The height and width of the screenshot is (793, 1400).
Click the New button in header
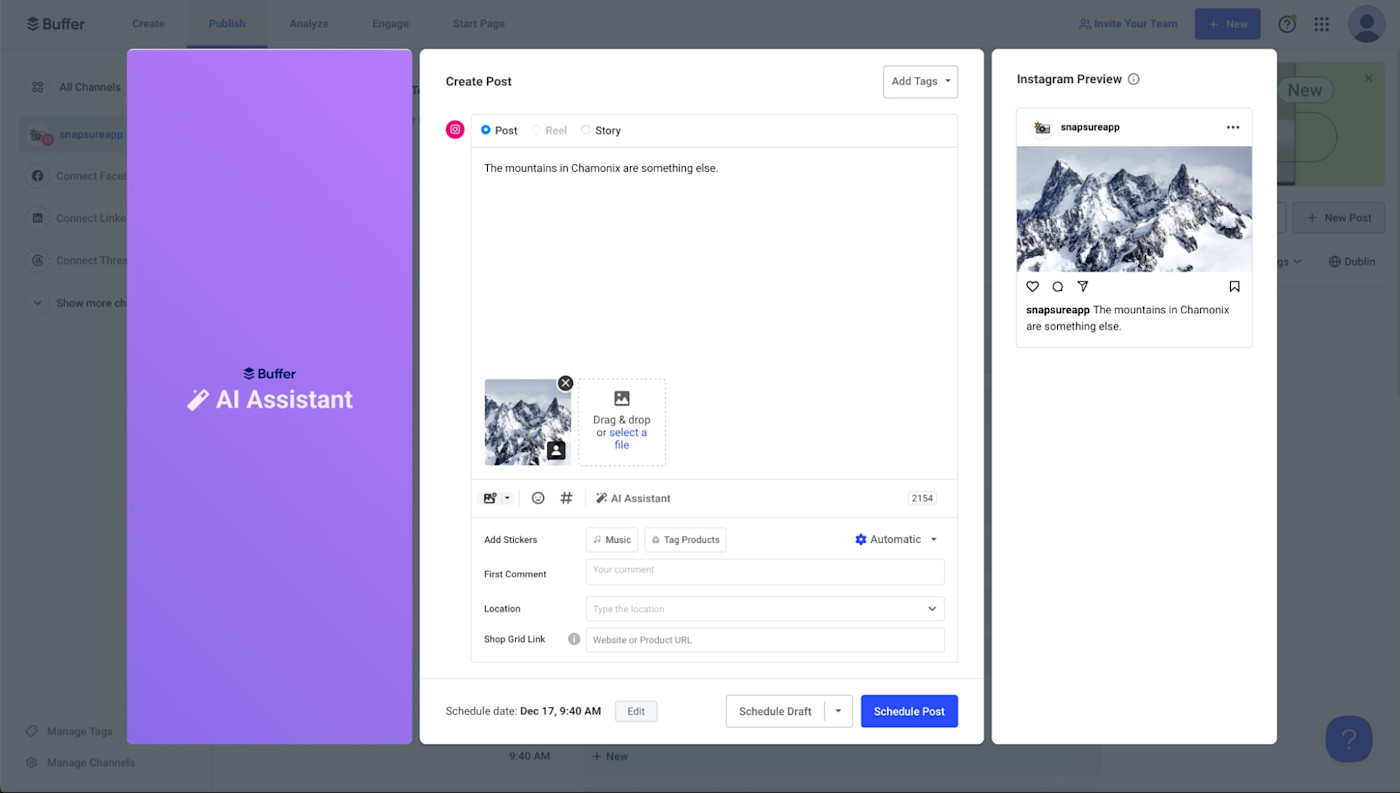[1227, 24]
